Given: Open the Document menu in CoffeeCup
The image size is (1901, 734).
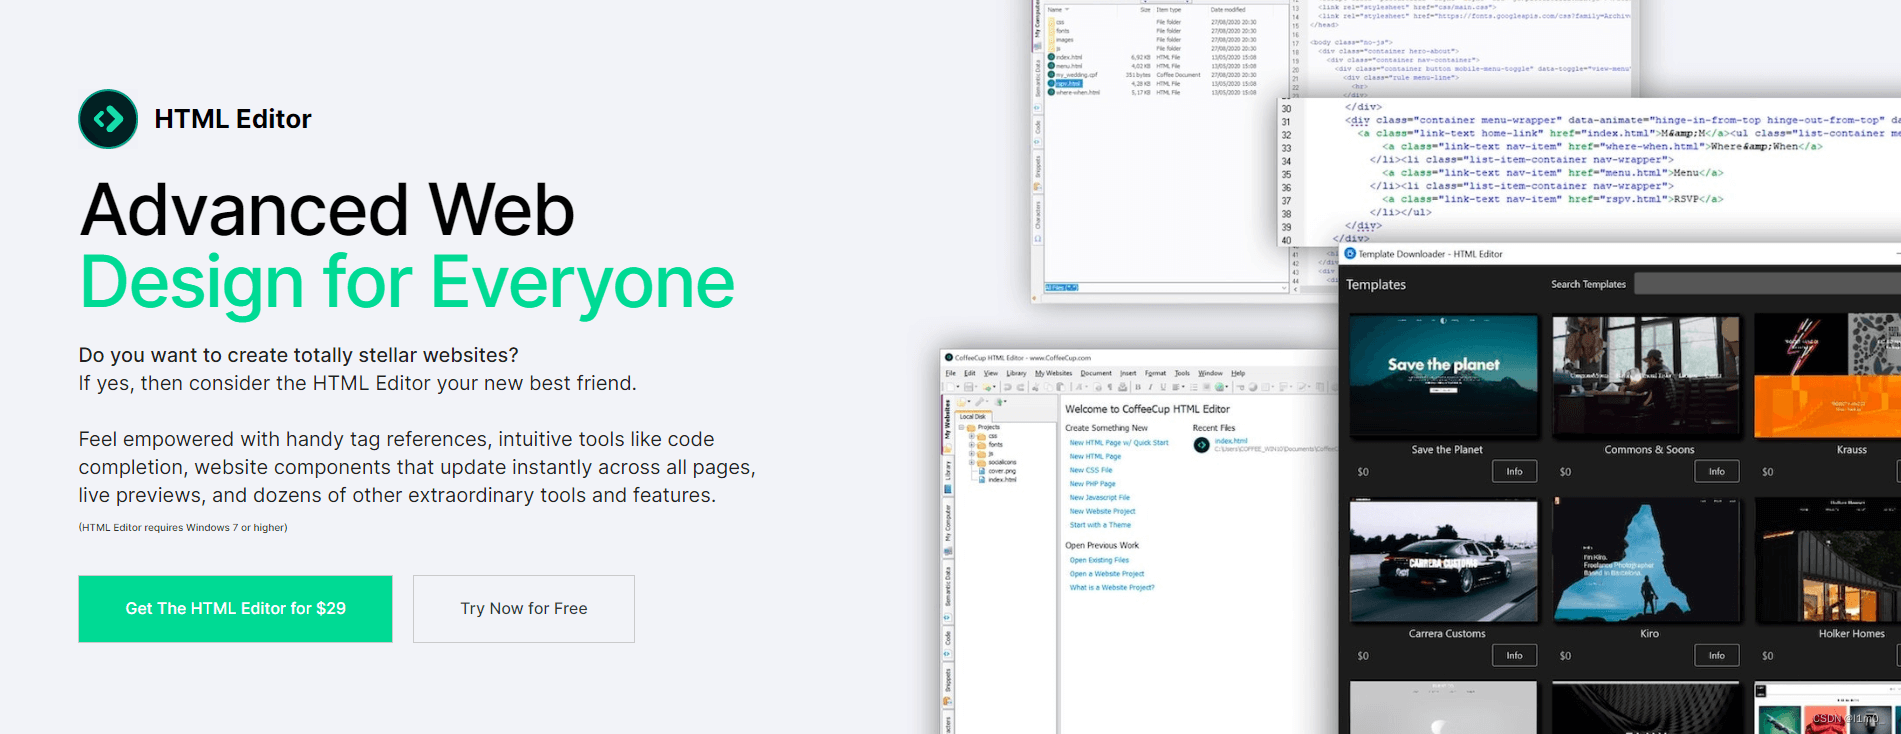Looking at the screenshot, I should pyautogui.click(x=1096, y=373).
